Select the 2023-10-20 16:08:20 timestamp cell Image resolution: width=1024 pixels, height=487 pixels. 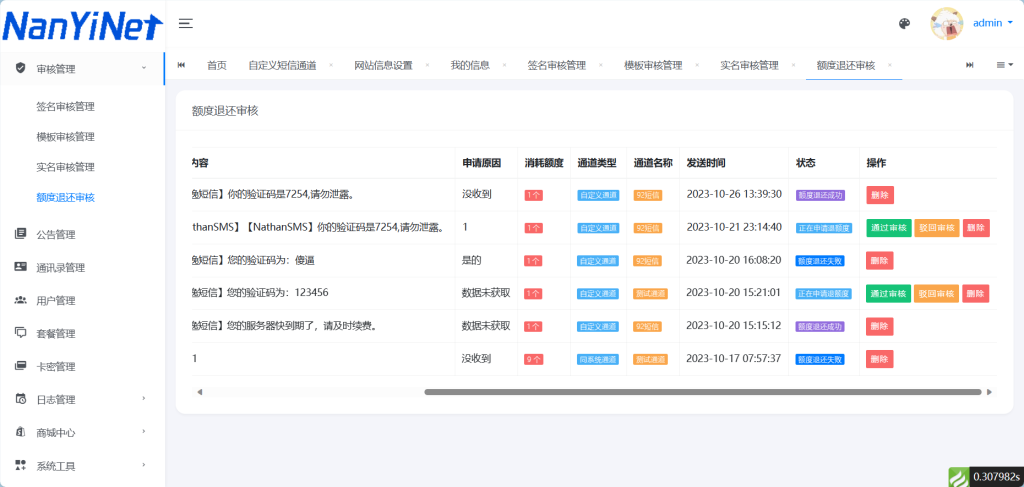click(x=734, y=260)
